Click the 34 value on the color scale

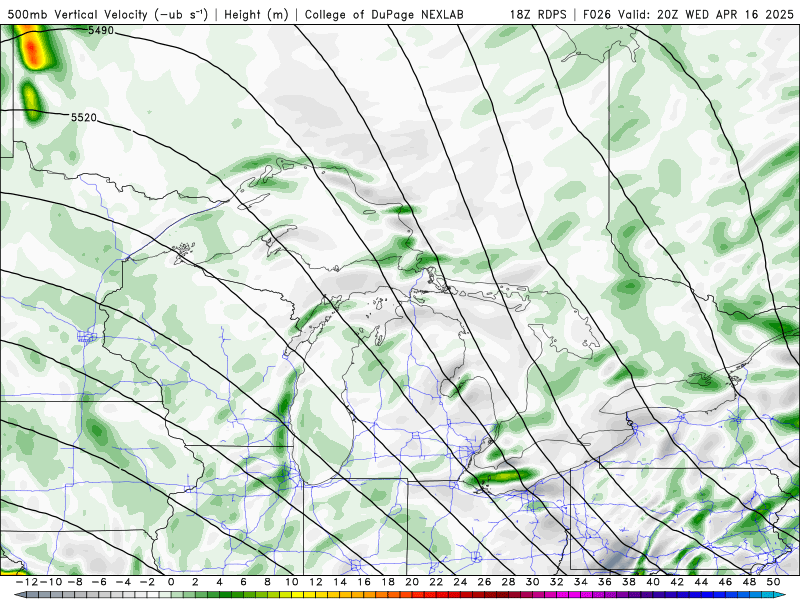[581, 582]
